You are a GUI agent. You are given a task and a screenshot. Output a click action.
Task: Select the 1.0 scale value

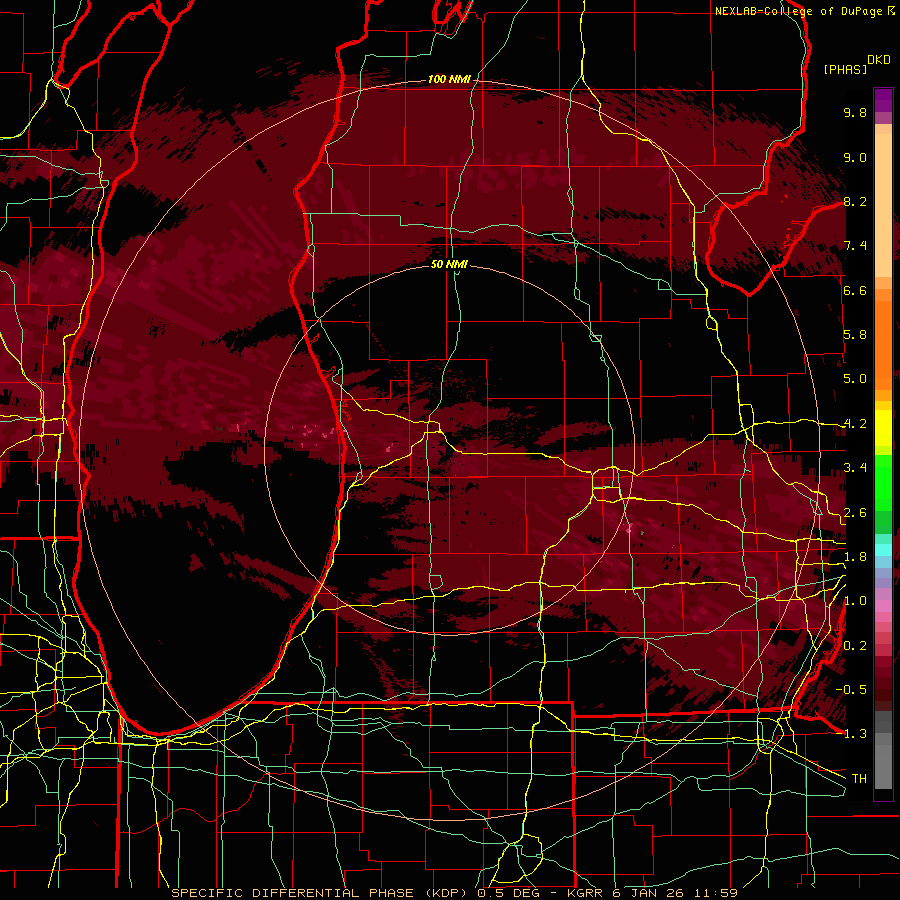pos(855,601)
